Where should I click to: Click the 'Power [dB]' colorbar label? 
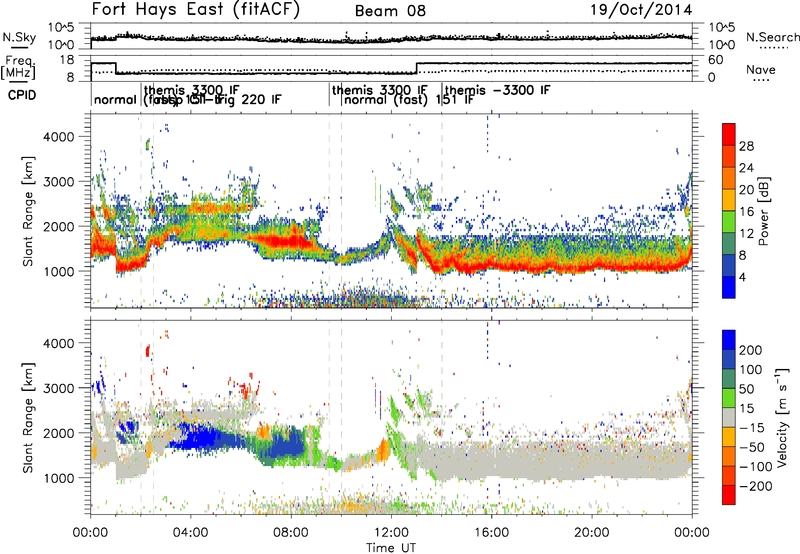(x=763, y=211)
